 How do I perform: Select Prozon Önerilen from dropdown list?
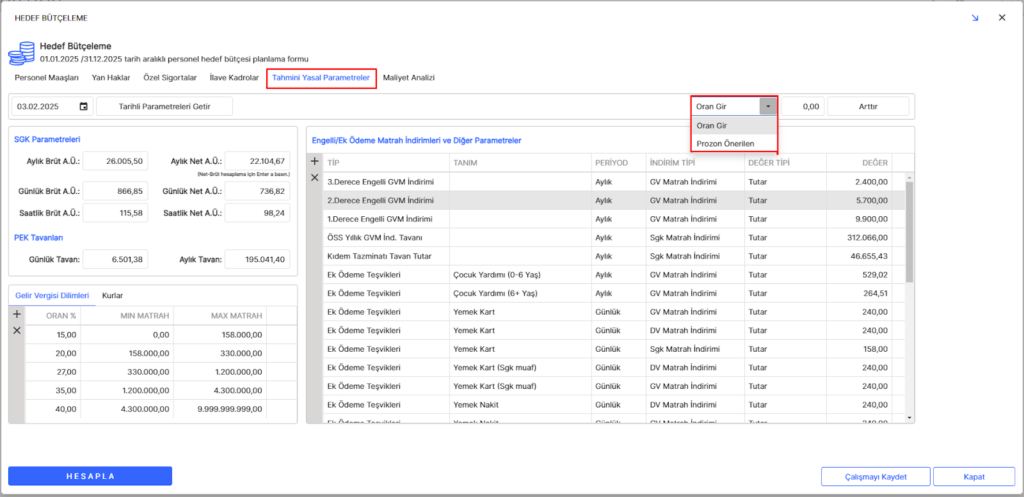click(725, 143)
